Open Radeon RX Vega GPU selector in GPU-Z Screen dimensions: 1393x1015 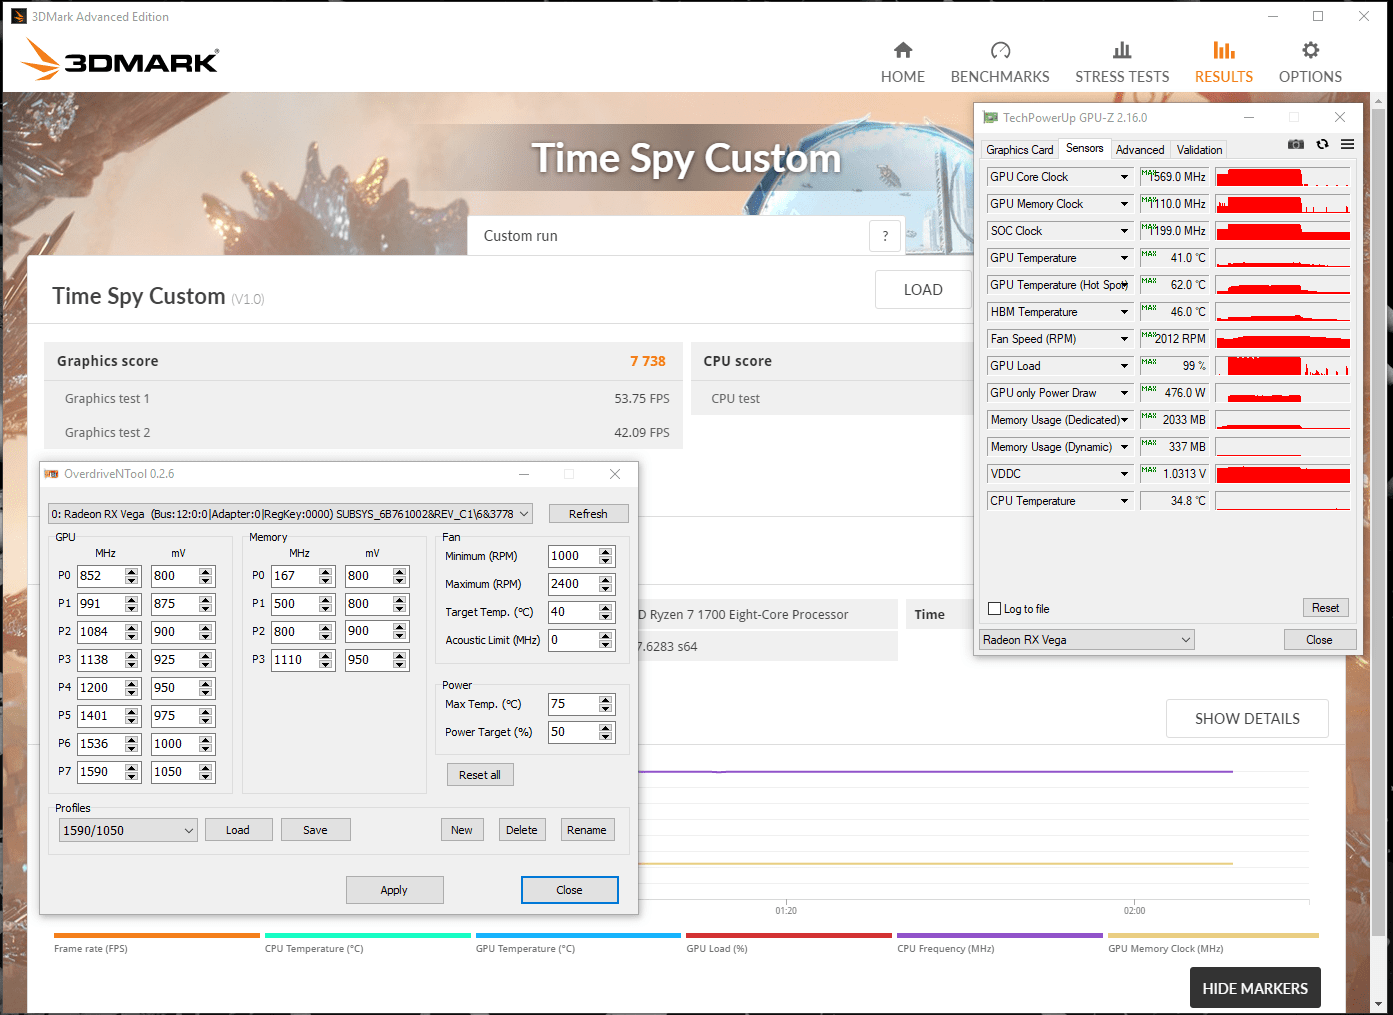pos(1088,640)
